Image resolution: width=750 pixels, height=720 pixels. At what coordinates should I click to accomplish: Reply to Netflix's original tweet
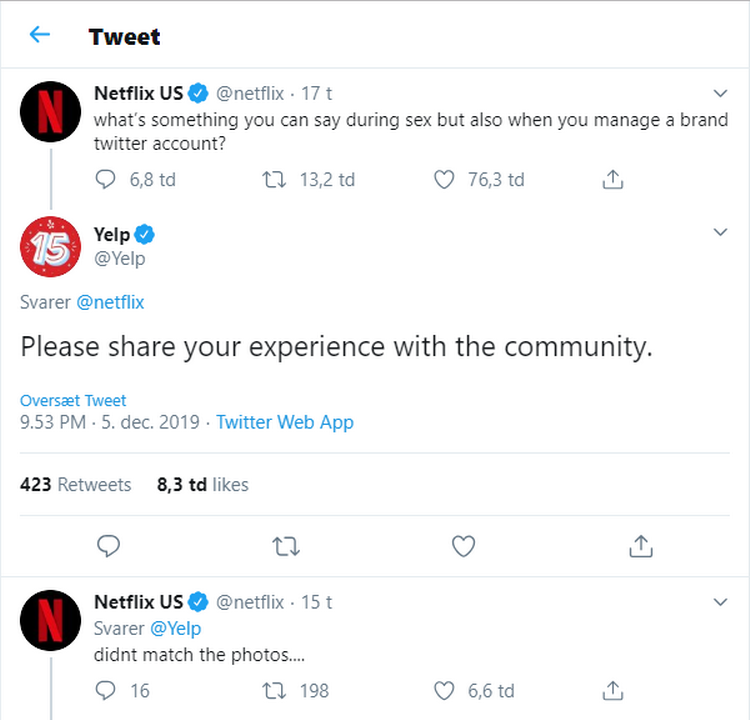[x=108, y=180]
